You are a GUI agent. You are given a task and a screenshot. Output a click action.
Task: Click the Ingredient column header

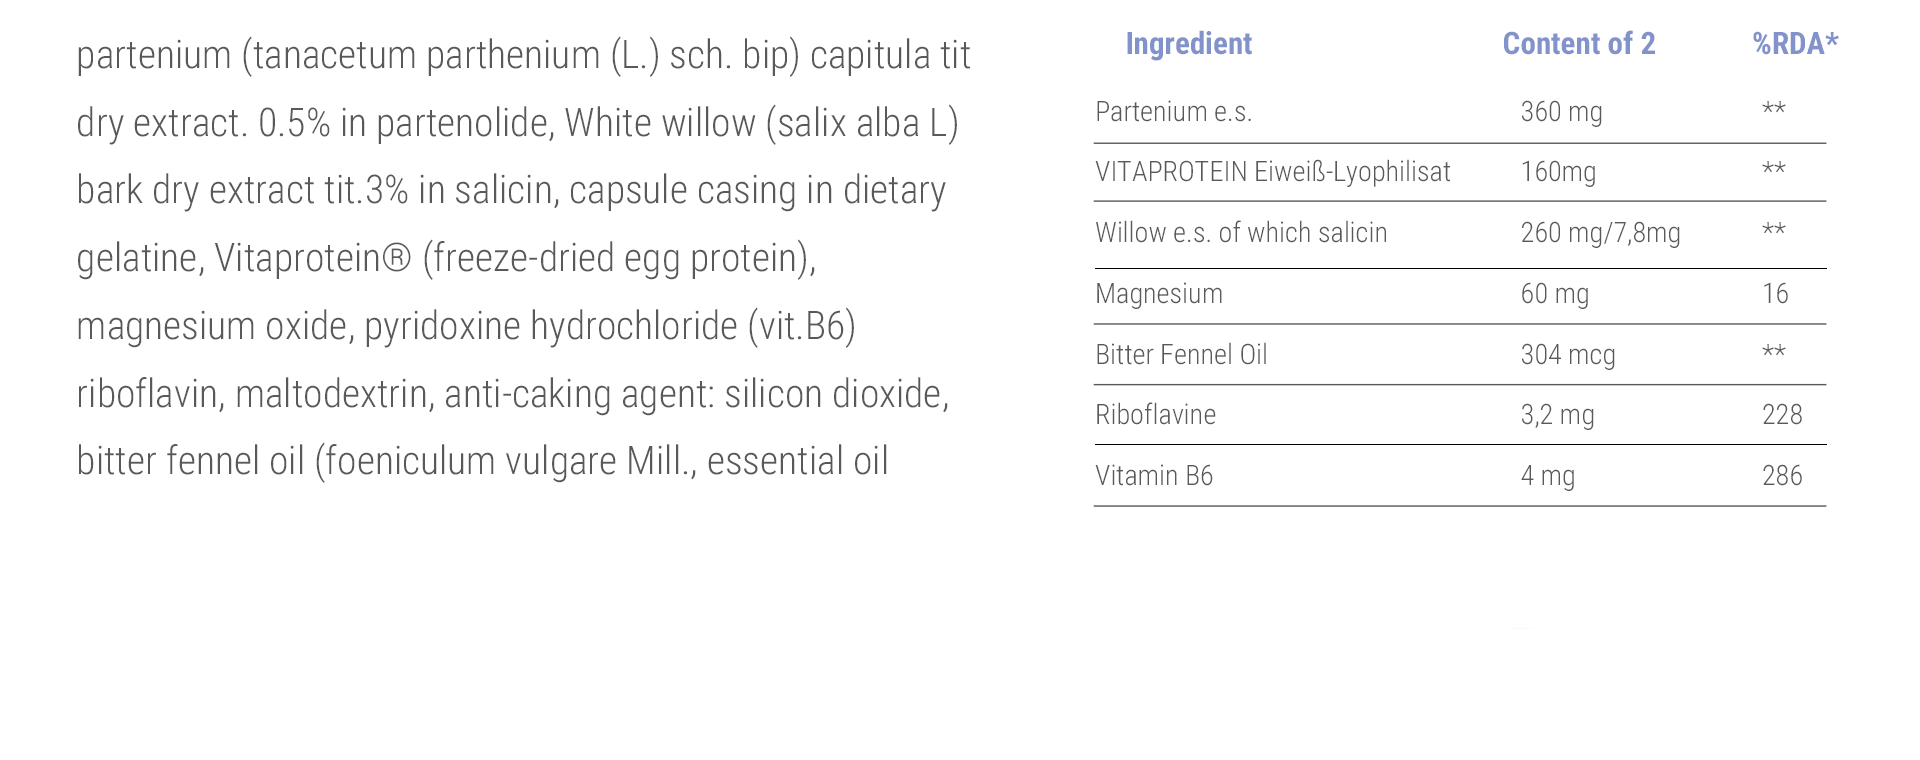[x=1188, y=44]
